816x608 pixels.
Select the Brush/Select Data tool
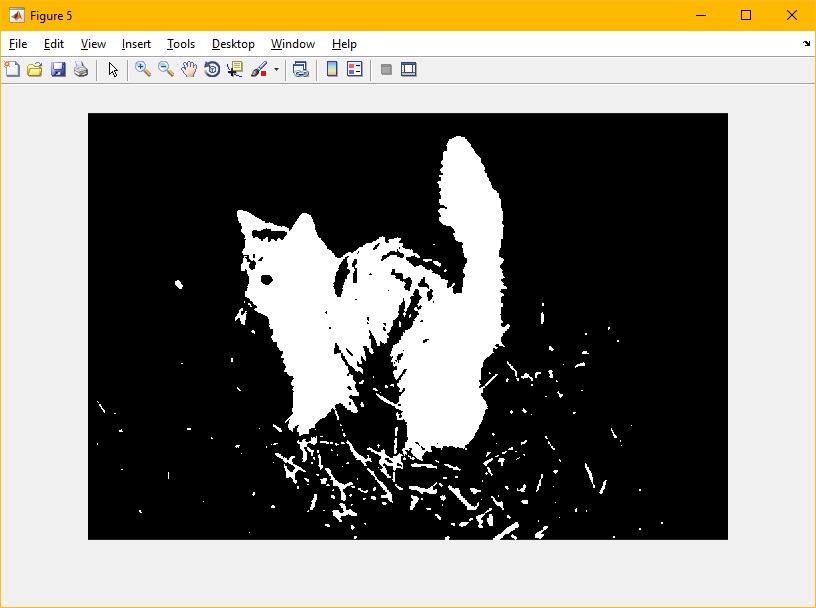pos(259,70)
